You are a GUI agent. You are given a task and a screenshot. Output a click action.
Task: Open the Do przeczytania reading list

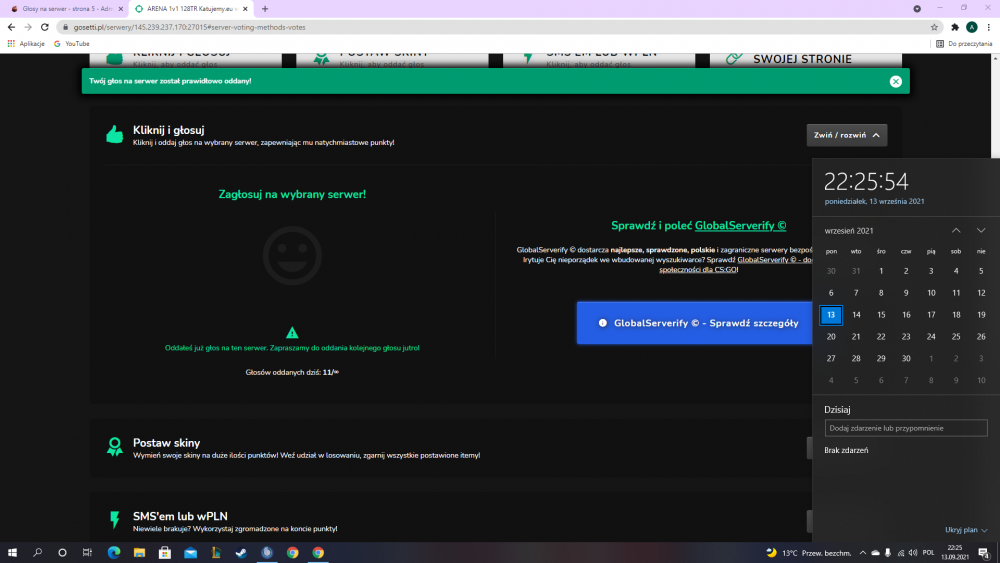[964, 44]
